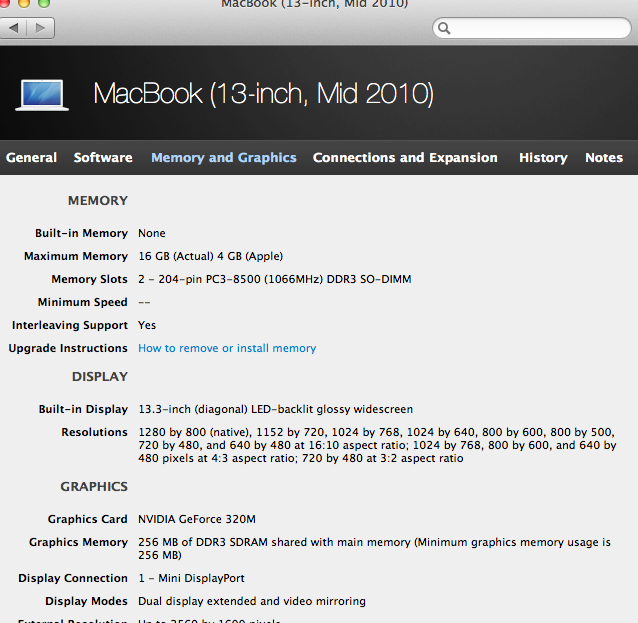Click the 'Yes' interleaving support value
Screen dimensions: 638x623
147,325
